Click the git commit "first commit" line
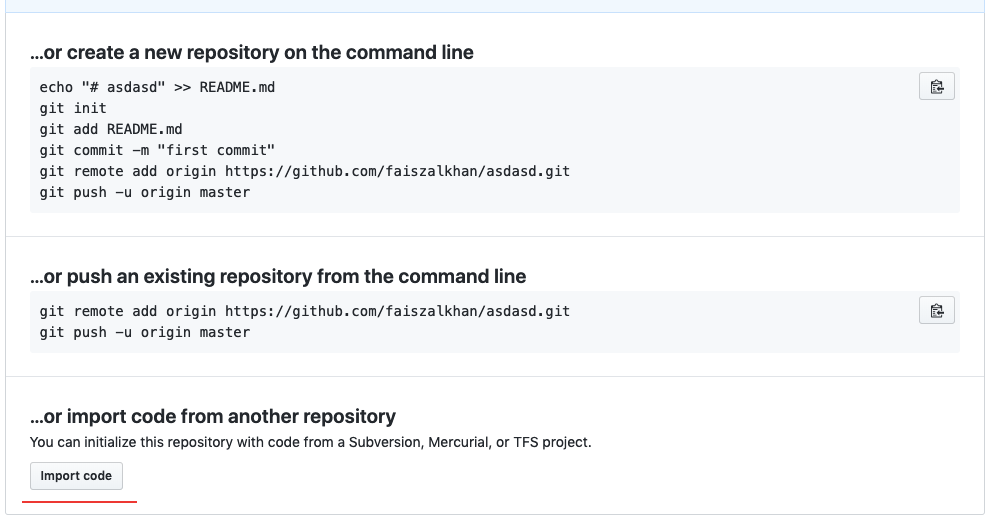The height and width of the screenshot is (517, 987). click(x=157, y=150)
